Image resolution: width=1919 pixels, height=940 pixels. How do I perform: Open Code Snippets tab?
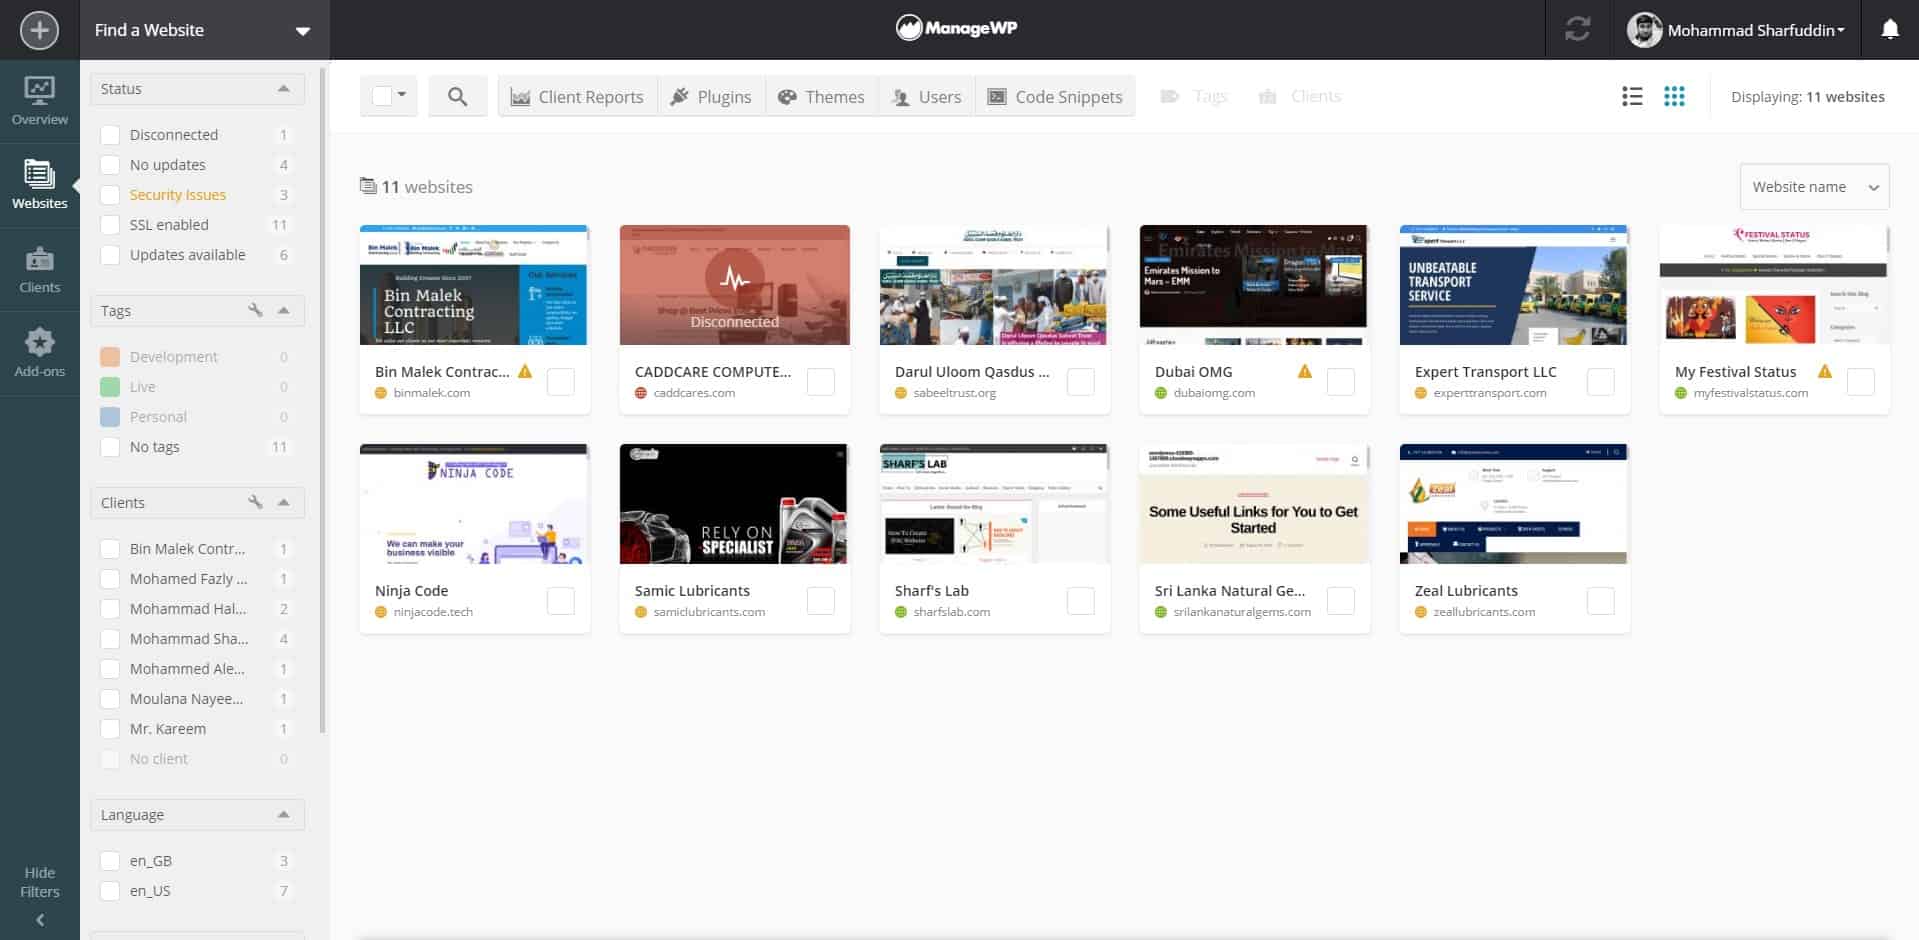click(1055, 96)
